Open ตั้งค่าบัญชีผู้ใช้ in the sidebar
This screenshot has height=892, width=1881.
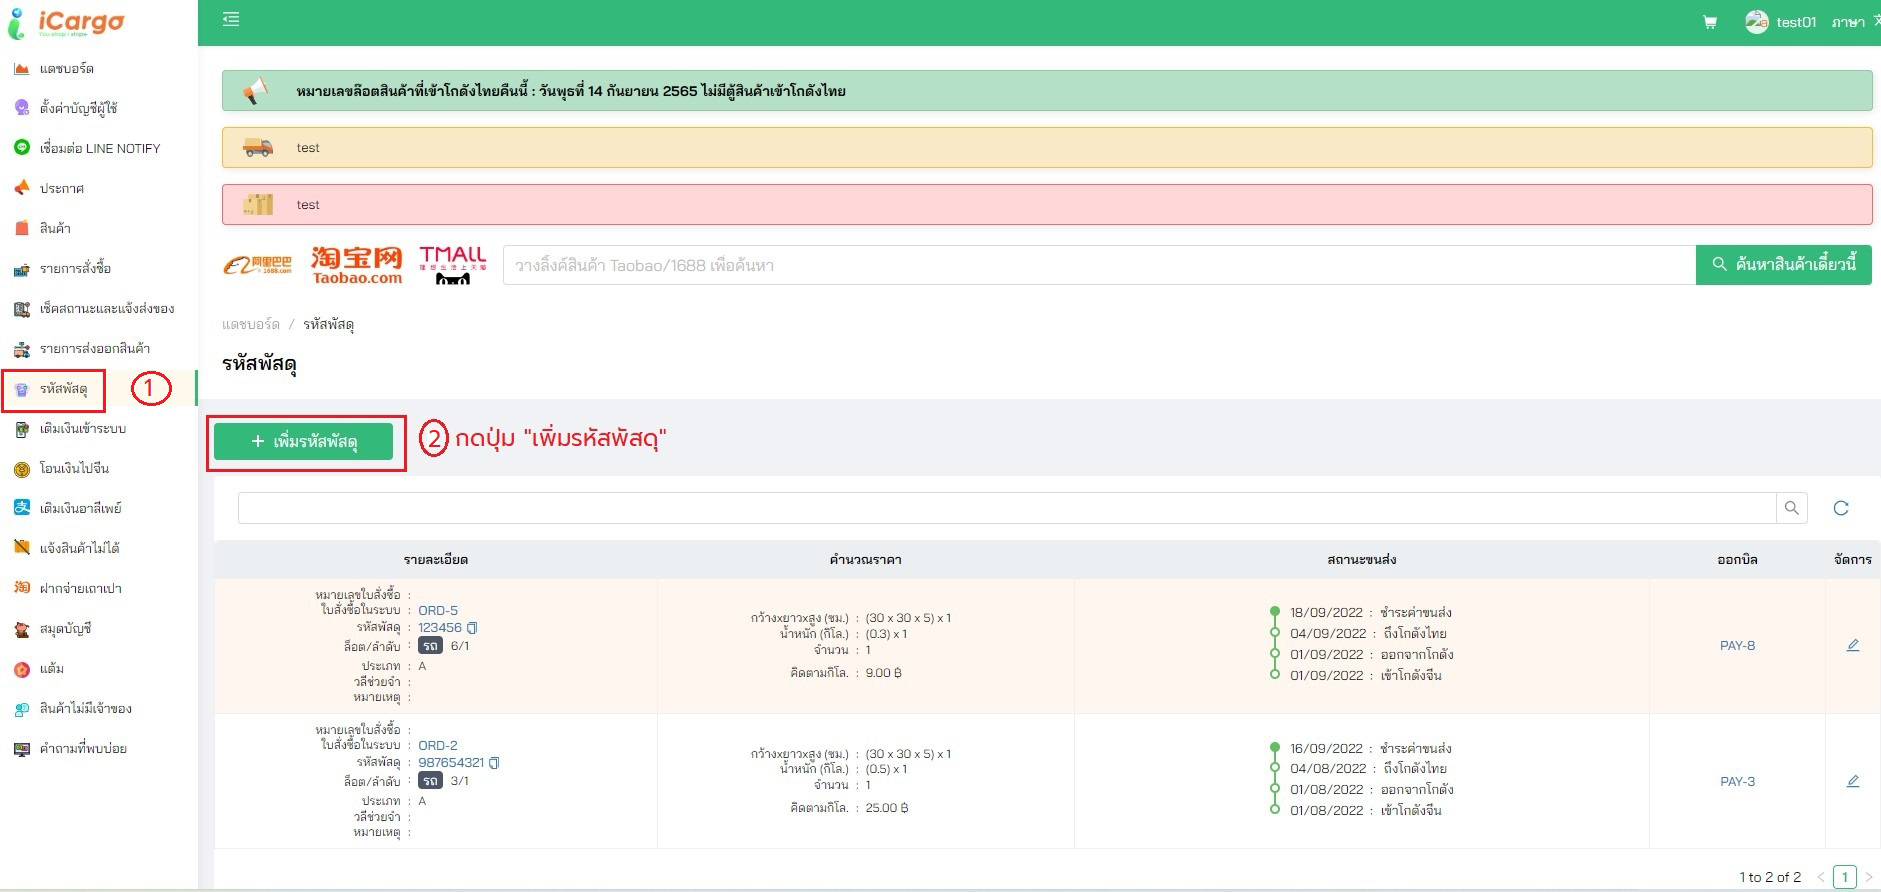[x=79, y=108]
